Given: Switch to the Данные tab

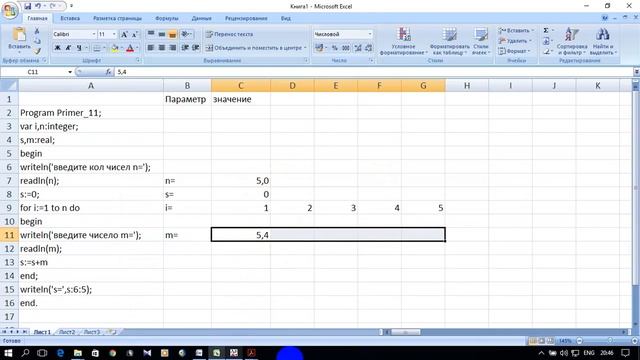Looking at the screenshot, I should tap(202, 18).
